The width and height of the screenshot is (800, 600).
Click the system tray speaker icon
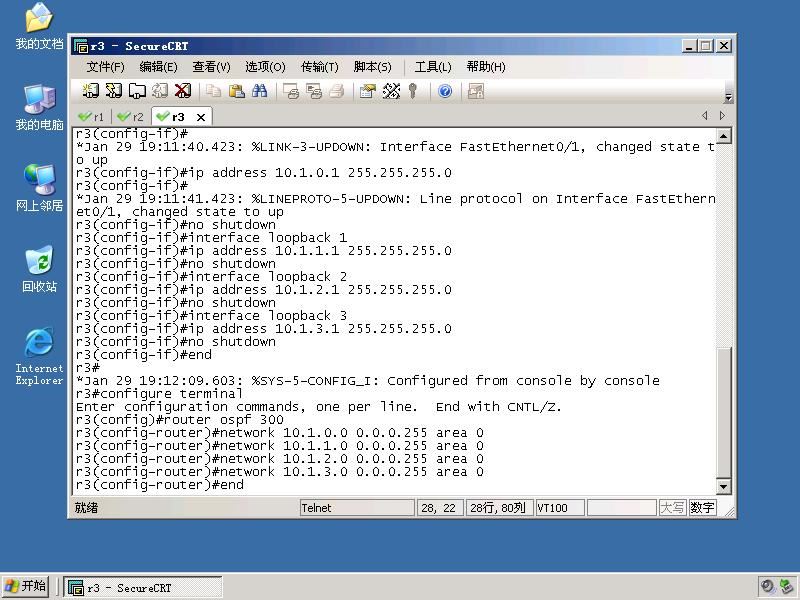[767, 587]
